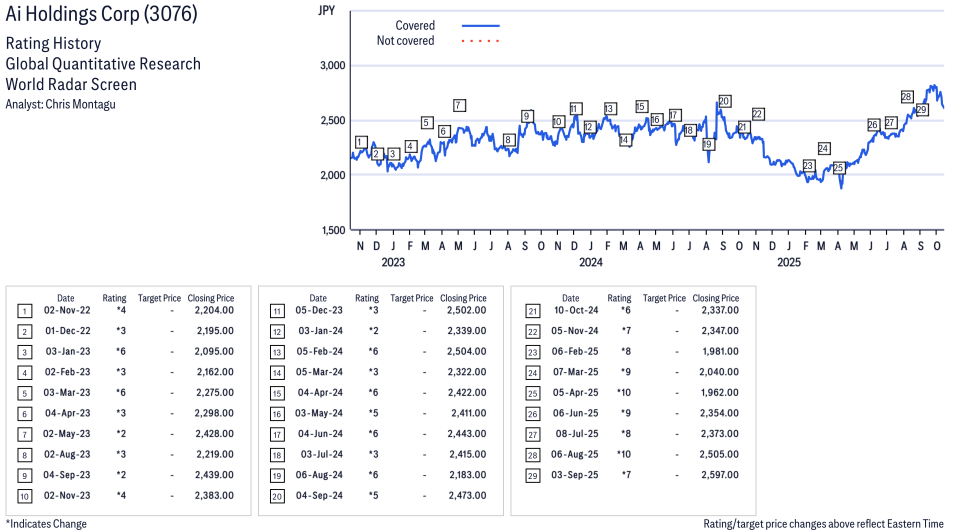The image size is (955, 530).
Task: Select chart marker 20 near the 2024 peak
Action: 724,101
